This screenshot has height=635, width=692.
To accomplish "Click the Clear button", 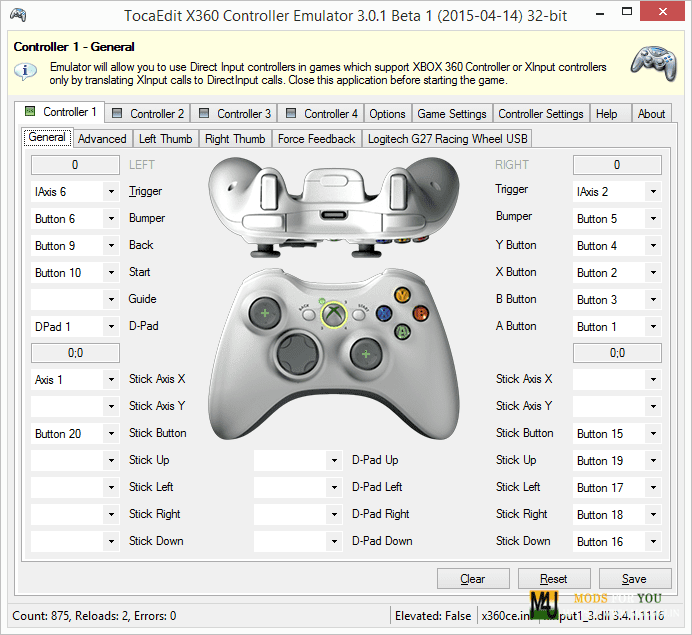I will (x=473, y=579).
